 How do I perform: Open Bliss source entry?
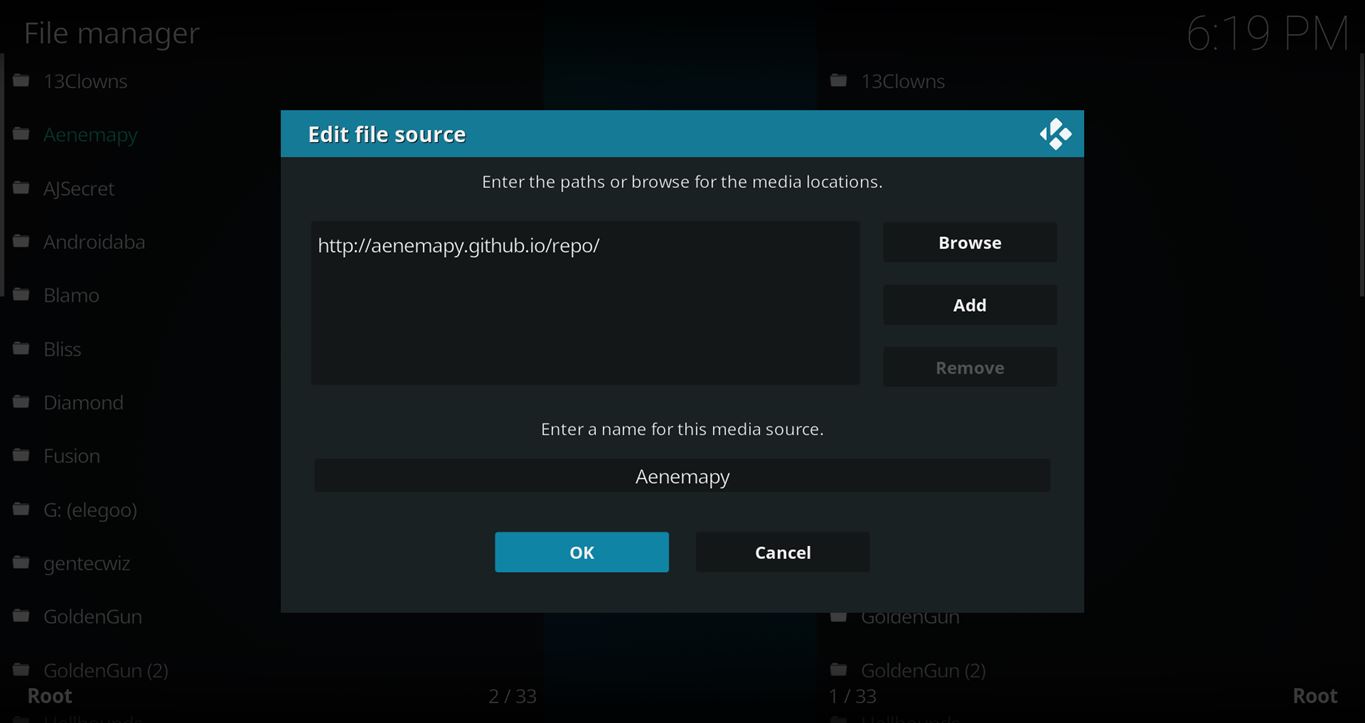[62, 349]
